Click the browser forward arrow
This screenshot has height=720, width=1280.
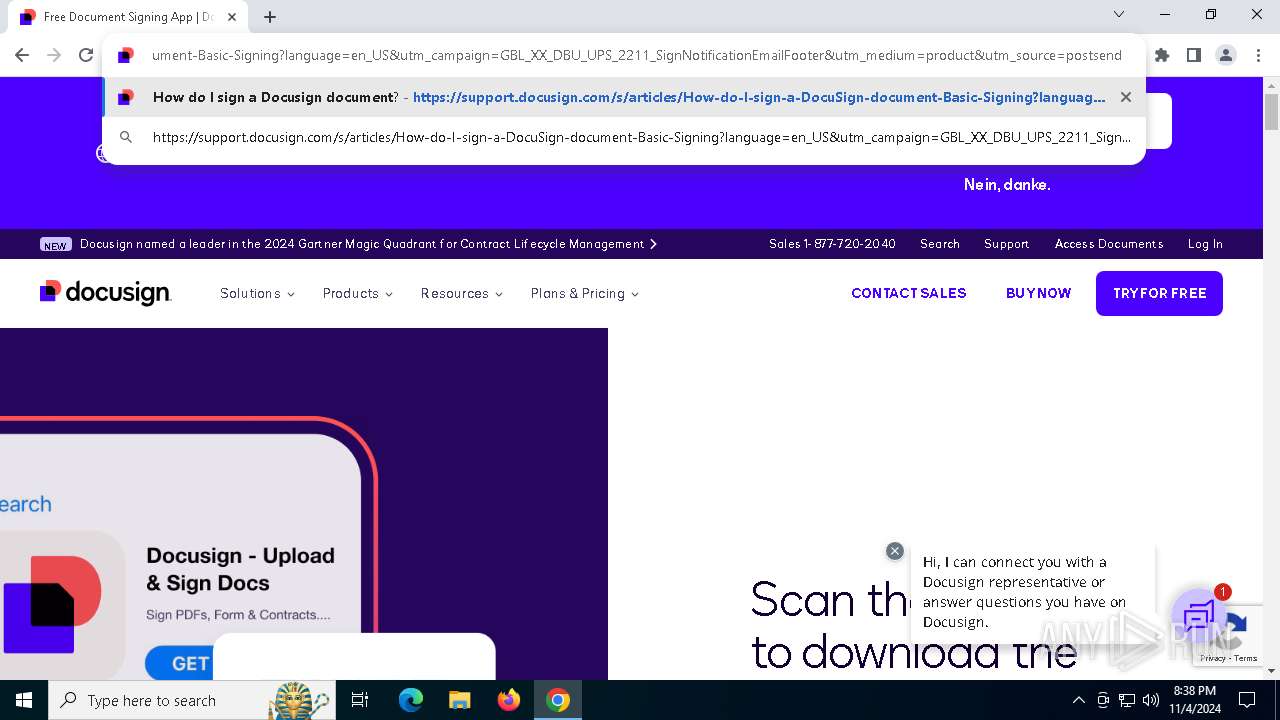point(54,55)
